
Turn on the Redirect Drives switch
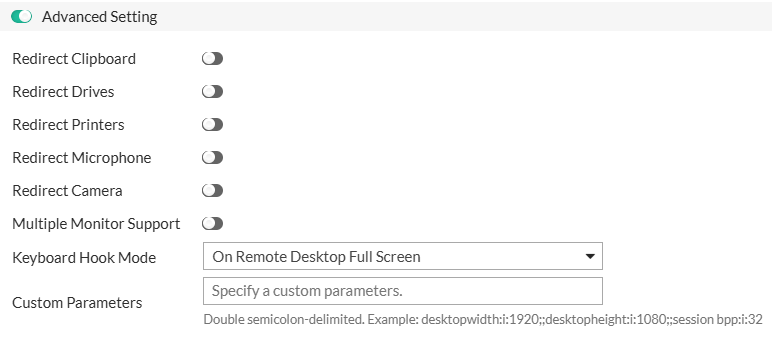[x=212, y=92]
